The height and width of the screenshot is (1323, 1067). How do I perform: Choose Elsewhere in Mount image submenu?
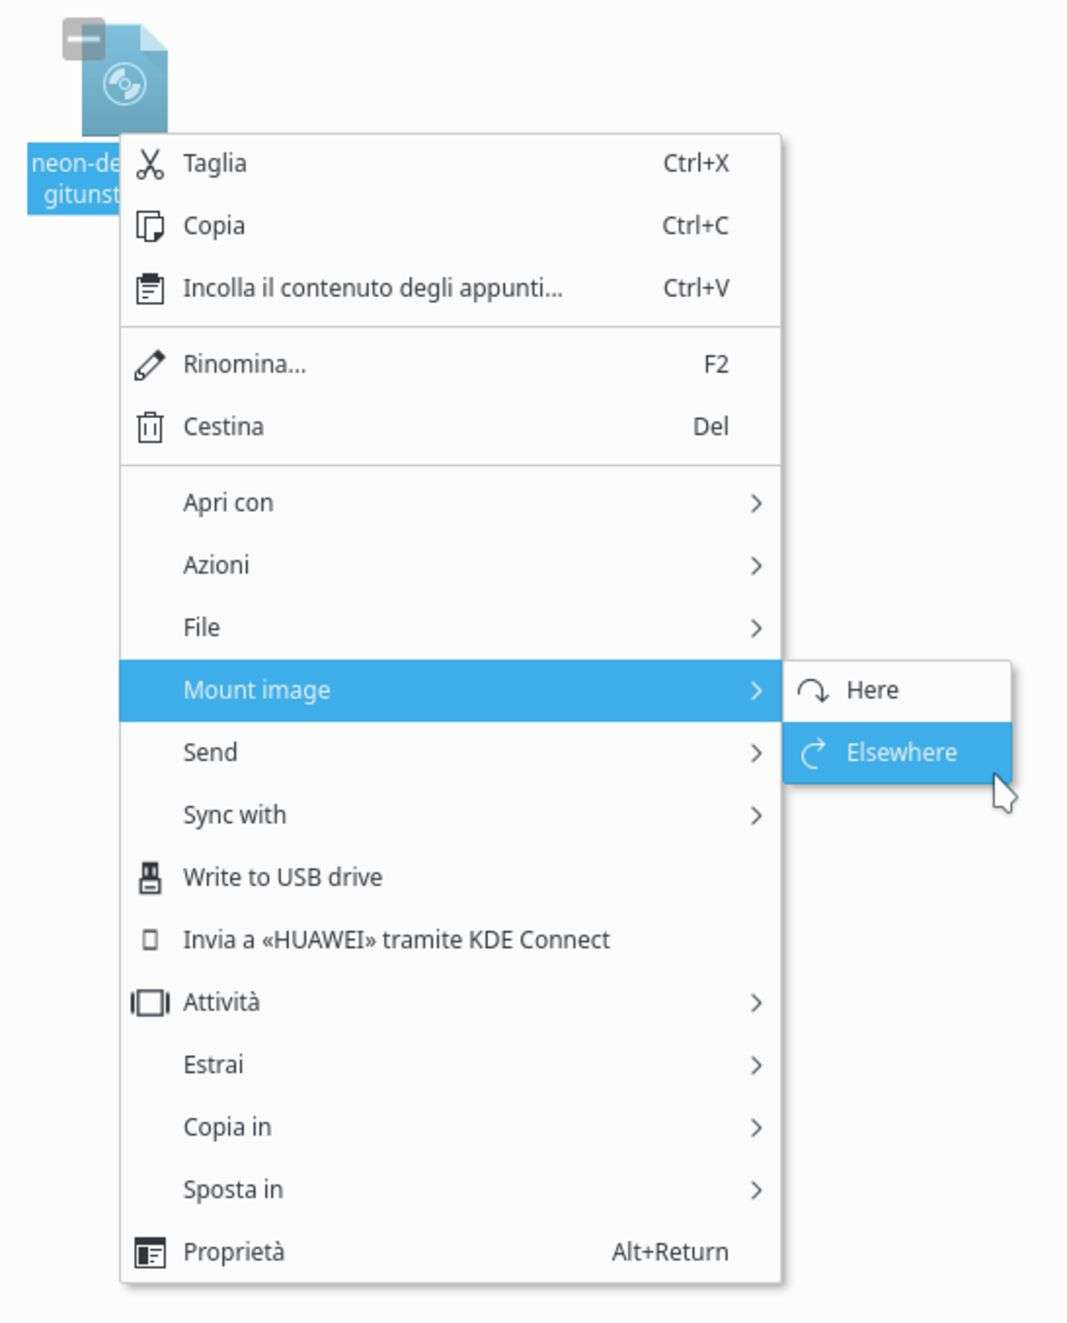click(900, 753)
